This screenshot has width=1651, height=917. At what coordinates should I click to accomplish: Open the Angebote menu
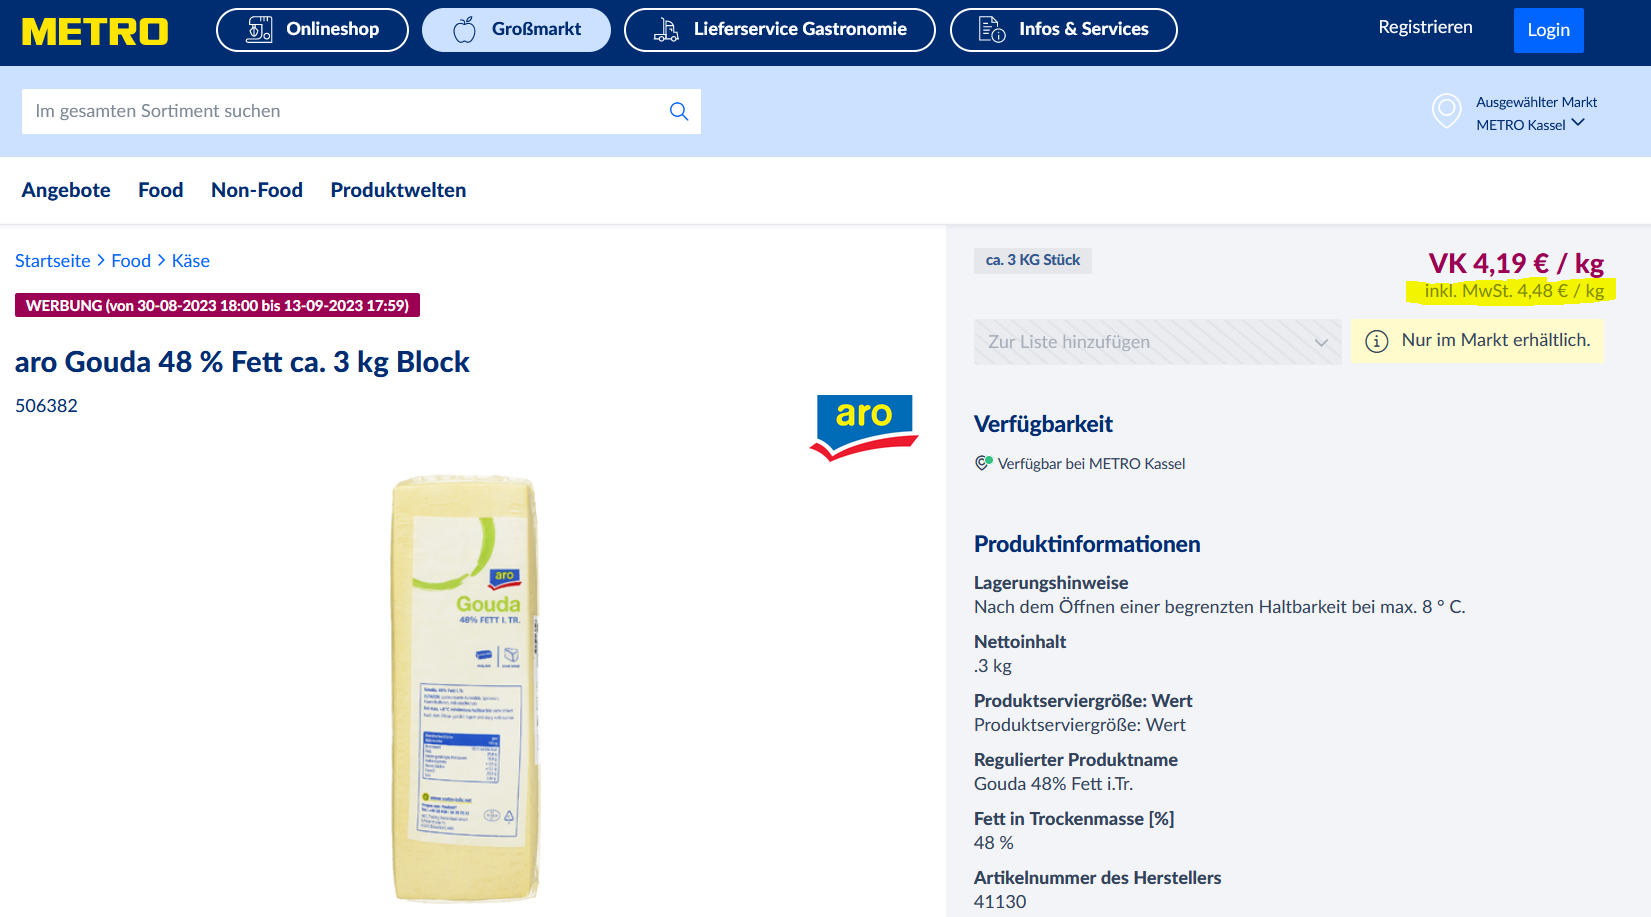pyautogui.click(x=66, y=190)
